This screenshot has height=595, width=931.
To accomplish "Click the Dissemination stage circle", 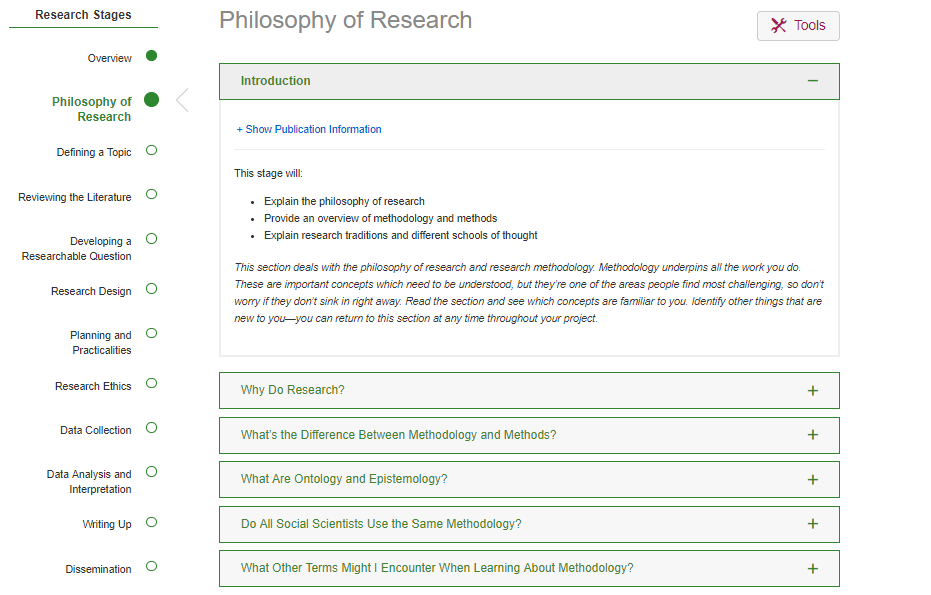I will [152, 567].
